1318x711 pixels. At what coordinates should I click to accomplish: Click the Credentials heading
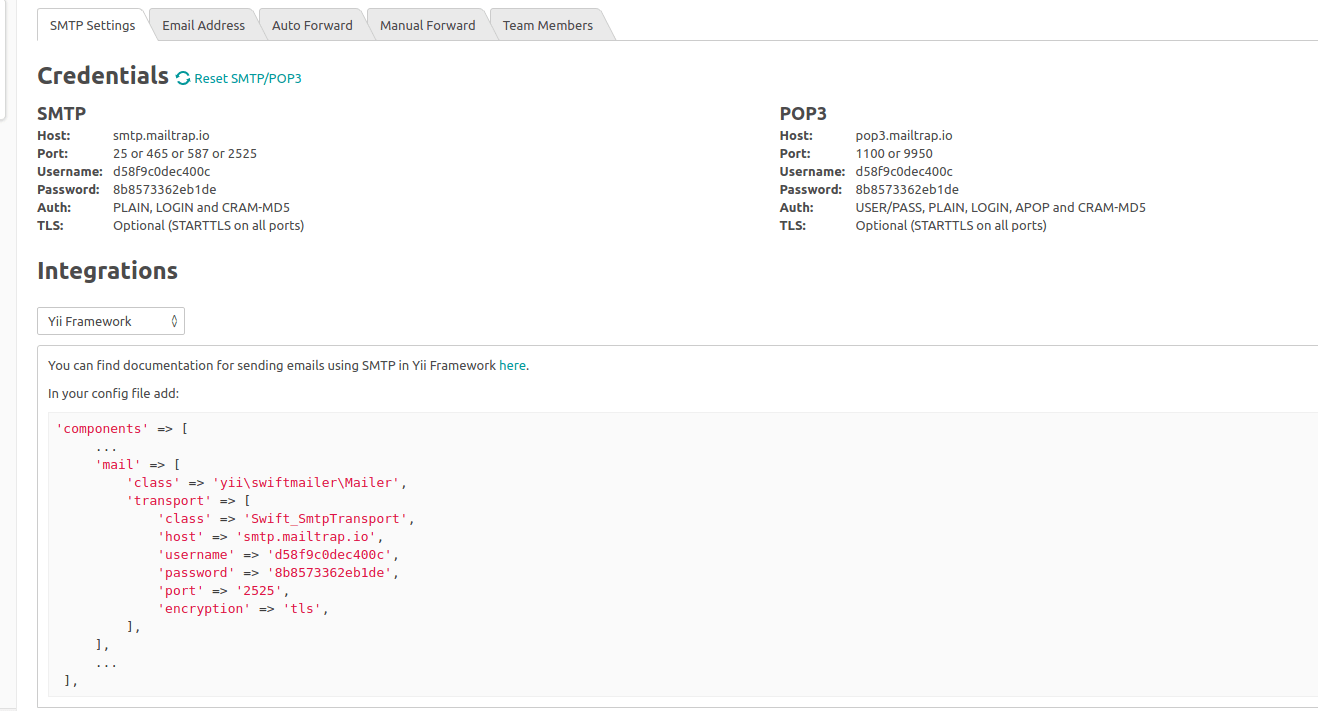(x=103, y=75)
